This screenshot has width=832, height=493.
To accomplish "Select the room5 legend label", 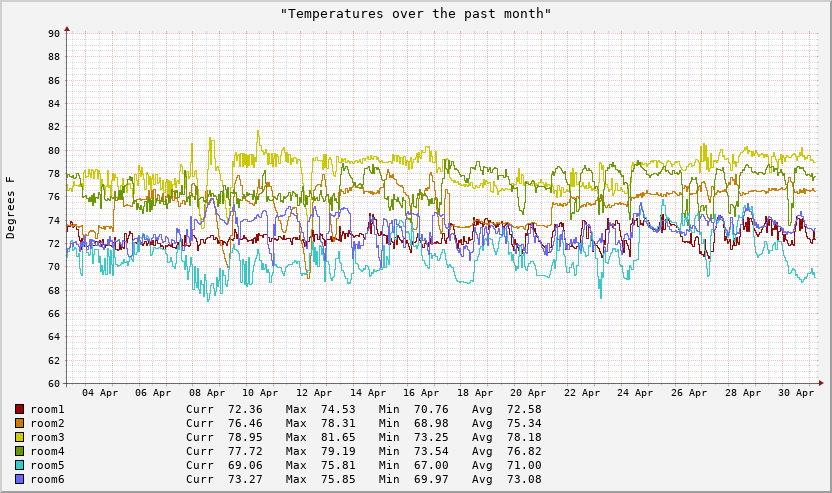I will click(x=47, y=465).
